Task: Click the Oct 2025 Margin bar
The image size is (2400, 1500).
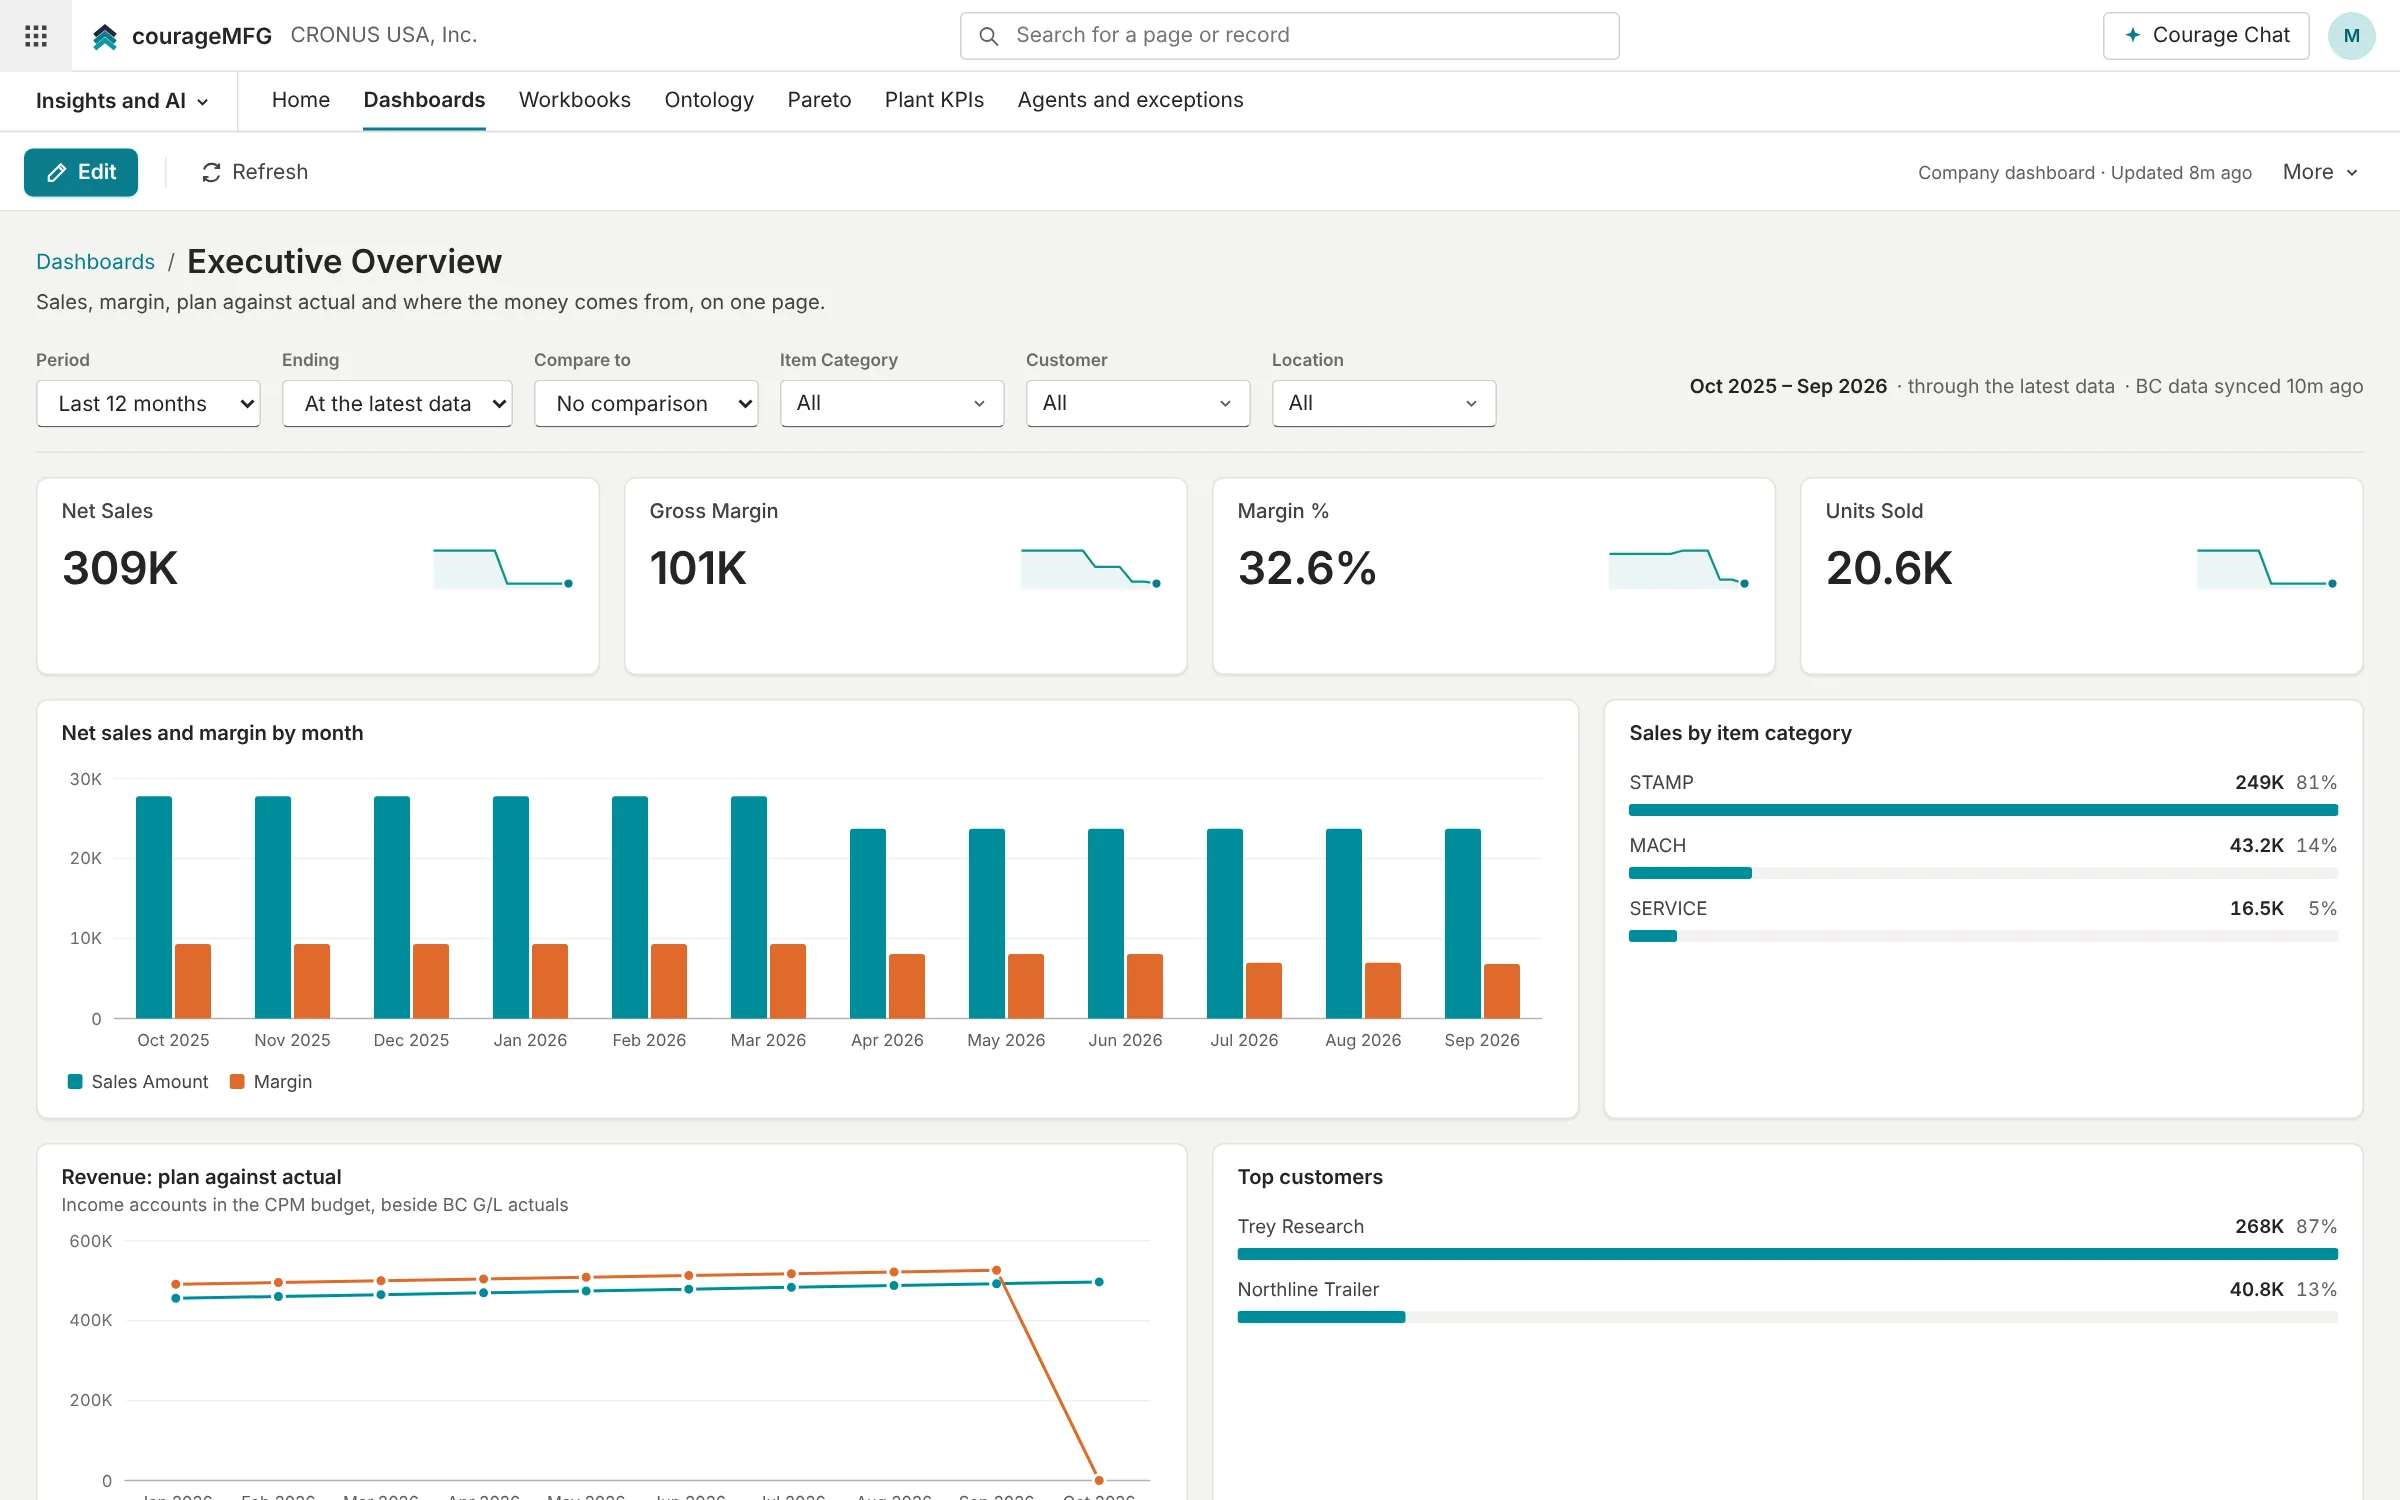Action: (x=193, y=981)
